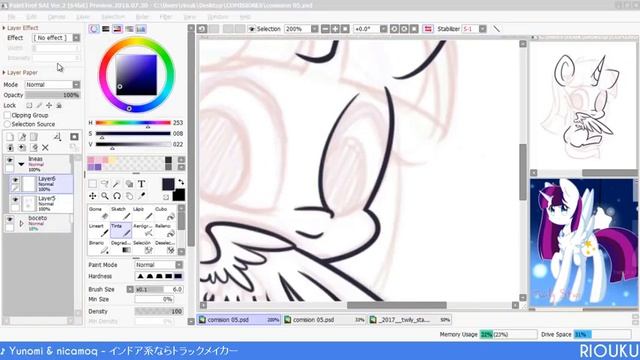Adjust the Density slider

159,311
